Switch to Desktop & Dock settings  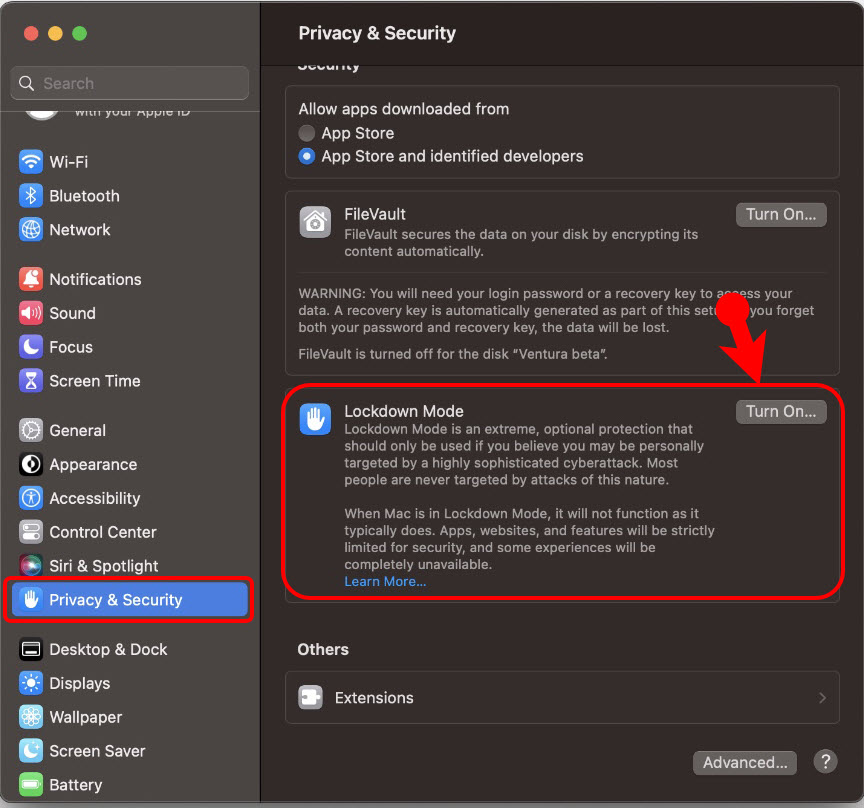pos(106,649)
